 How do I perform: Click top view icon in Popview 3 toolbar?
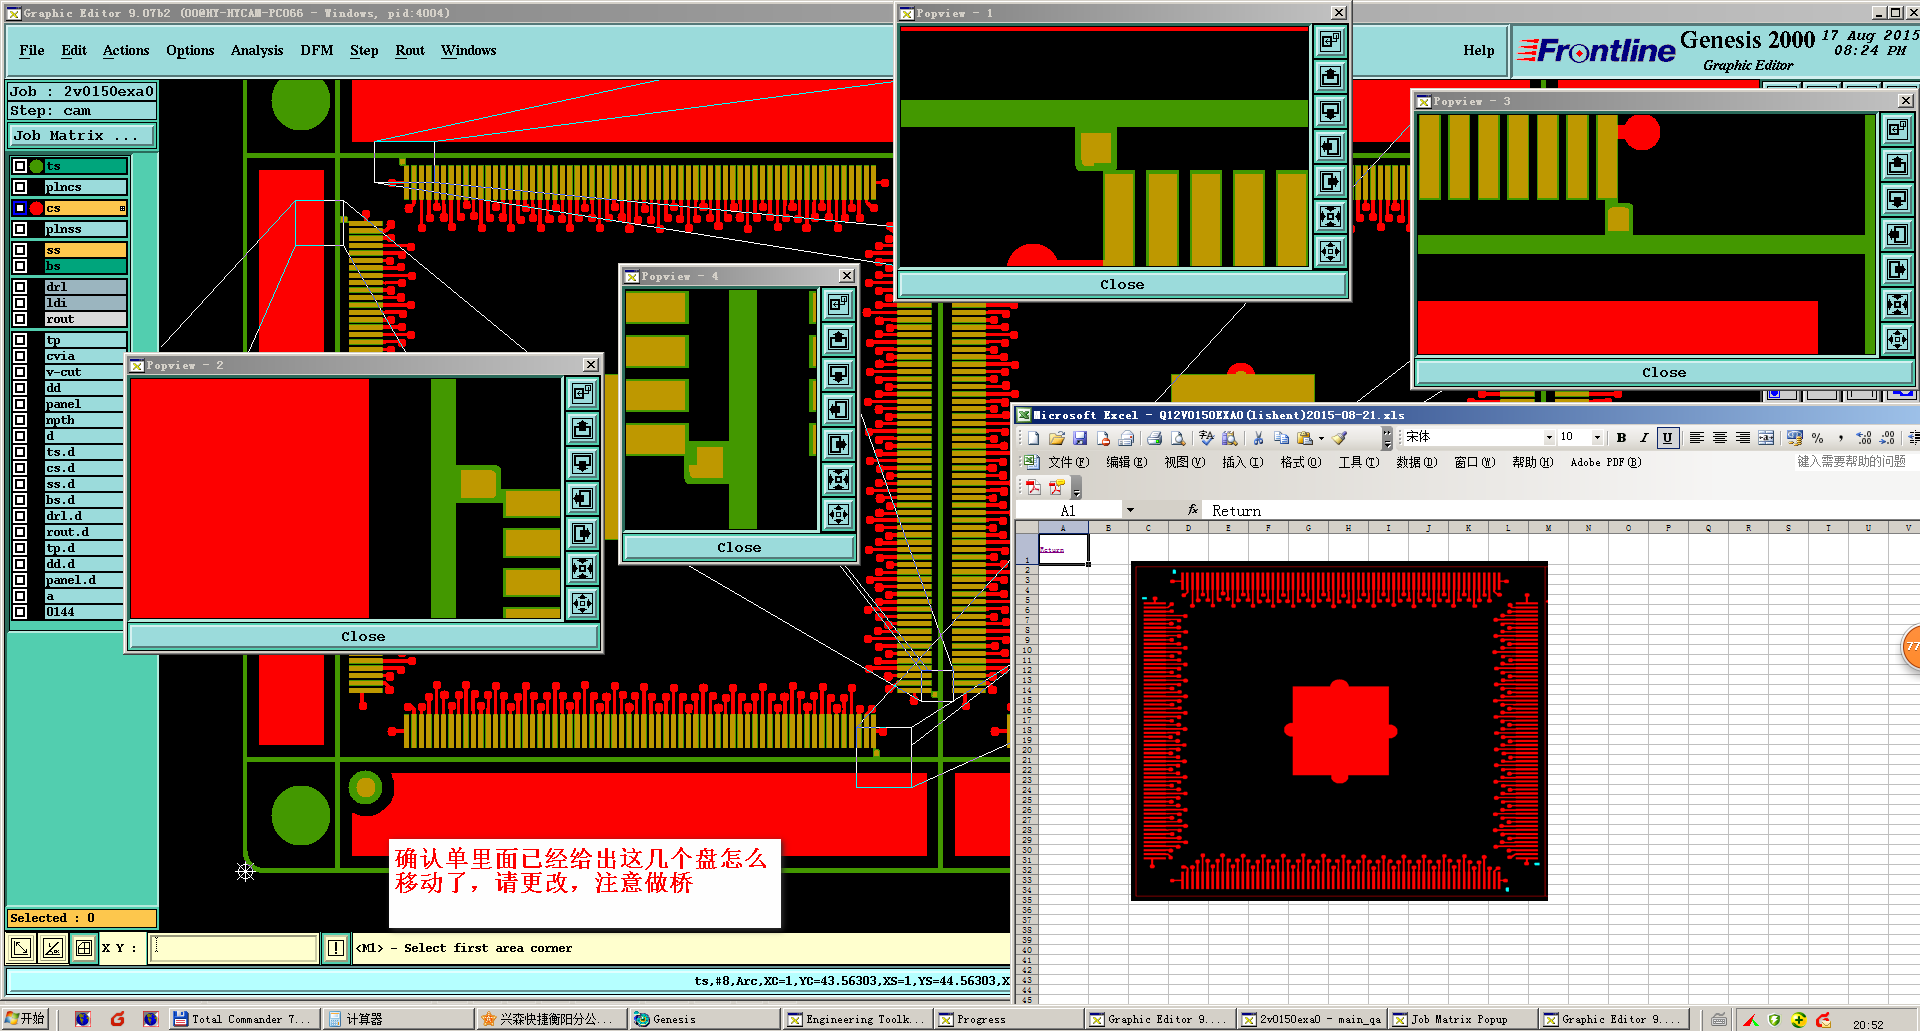(1897, 129)
